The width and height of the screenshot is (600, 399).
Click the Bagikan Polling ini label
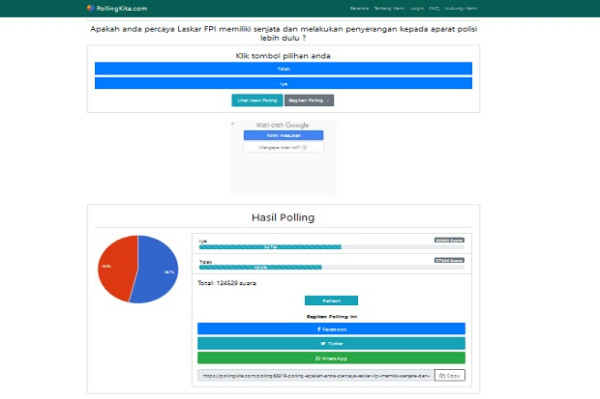(332, 317)
